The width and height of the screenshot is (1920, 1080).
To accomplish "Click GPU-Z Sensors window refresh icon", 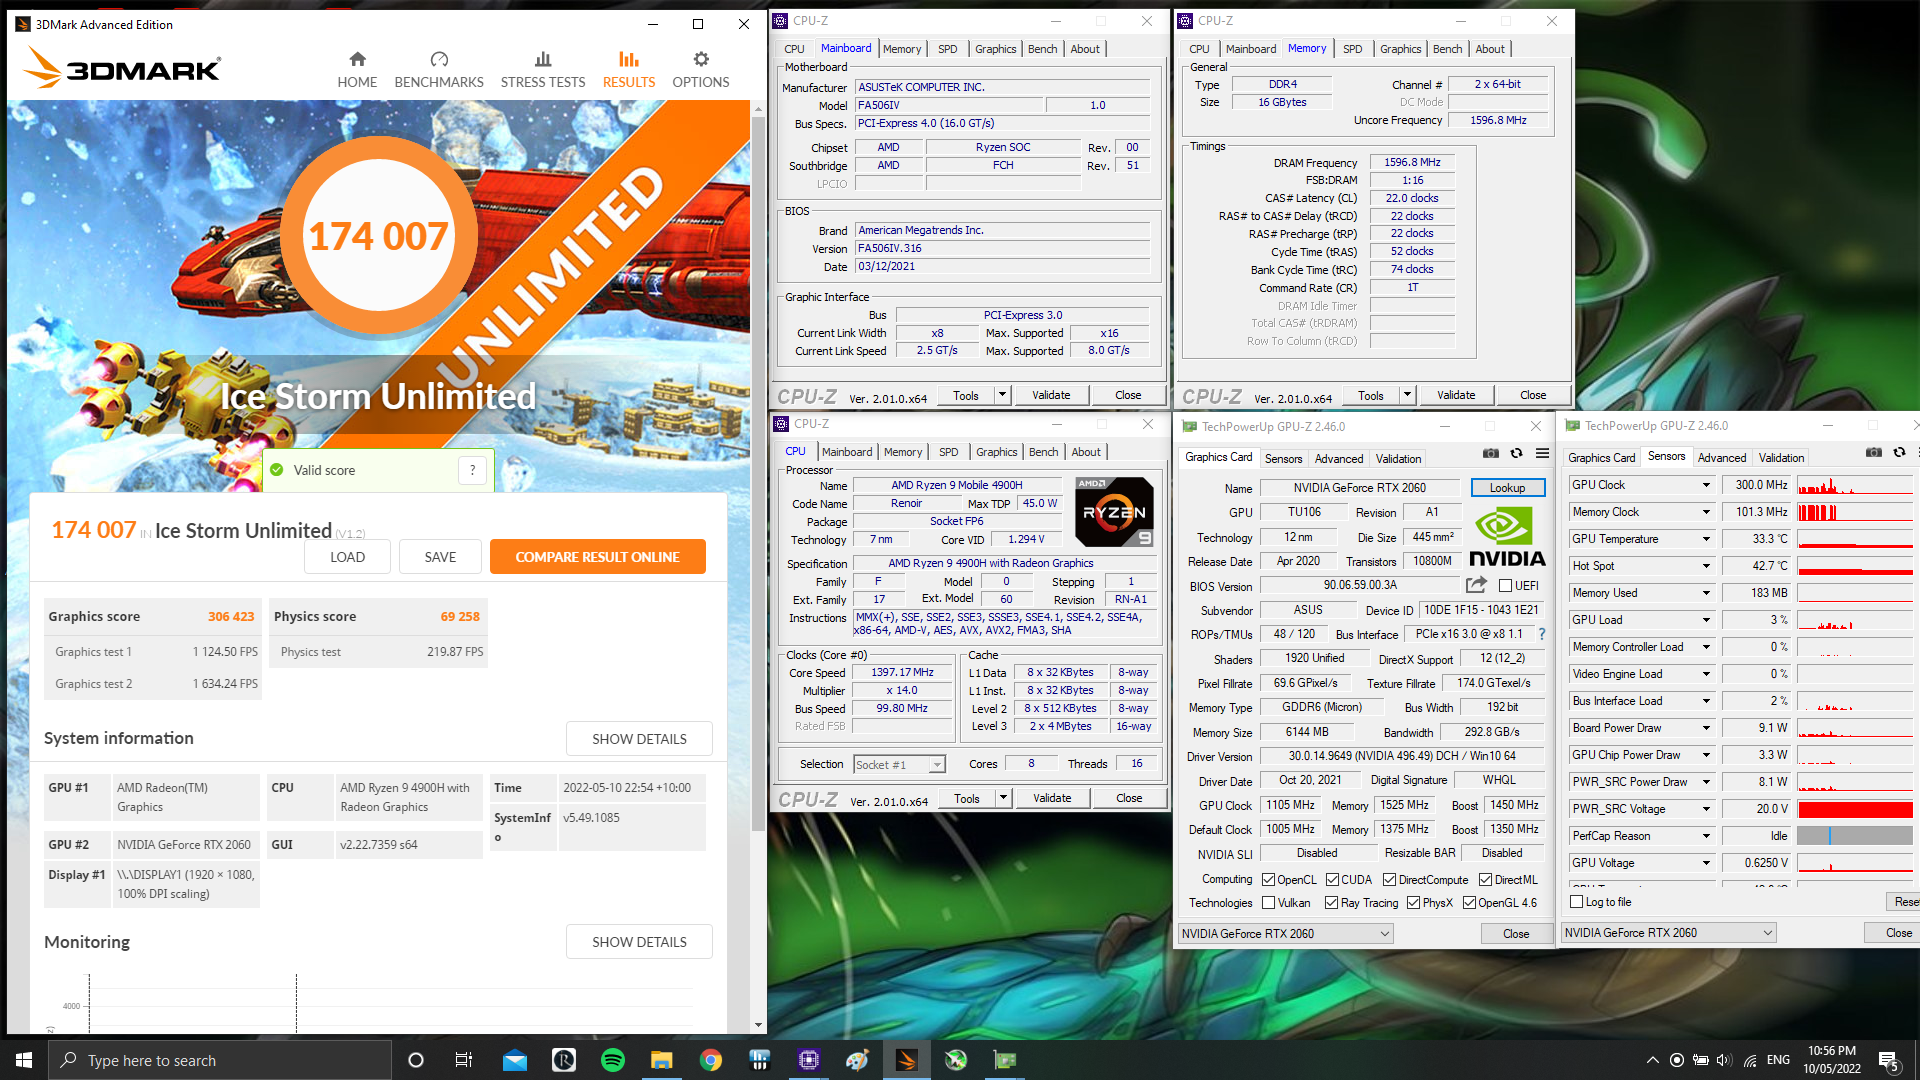I will click(1899, 453).
